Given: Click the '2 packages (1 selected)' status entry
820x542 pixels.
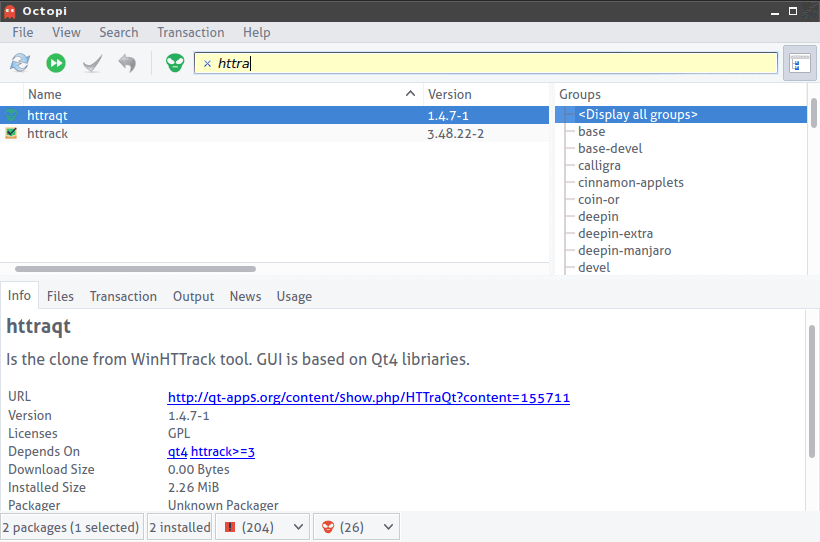Looking at the screenshot, I should point(71,527).
